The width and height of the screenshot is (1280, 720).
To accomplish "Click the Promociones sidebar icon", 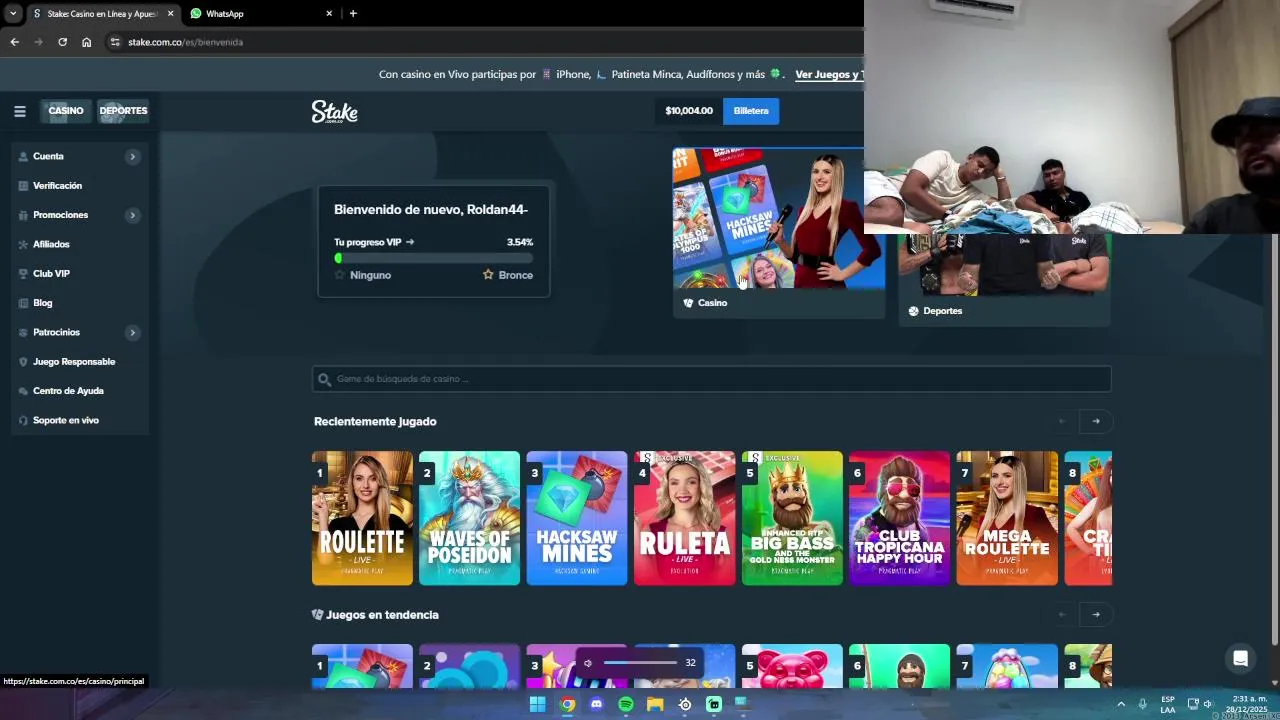I will (x=23, y=215).
